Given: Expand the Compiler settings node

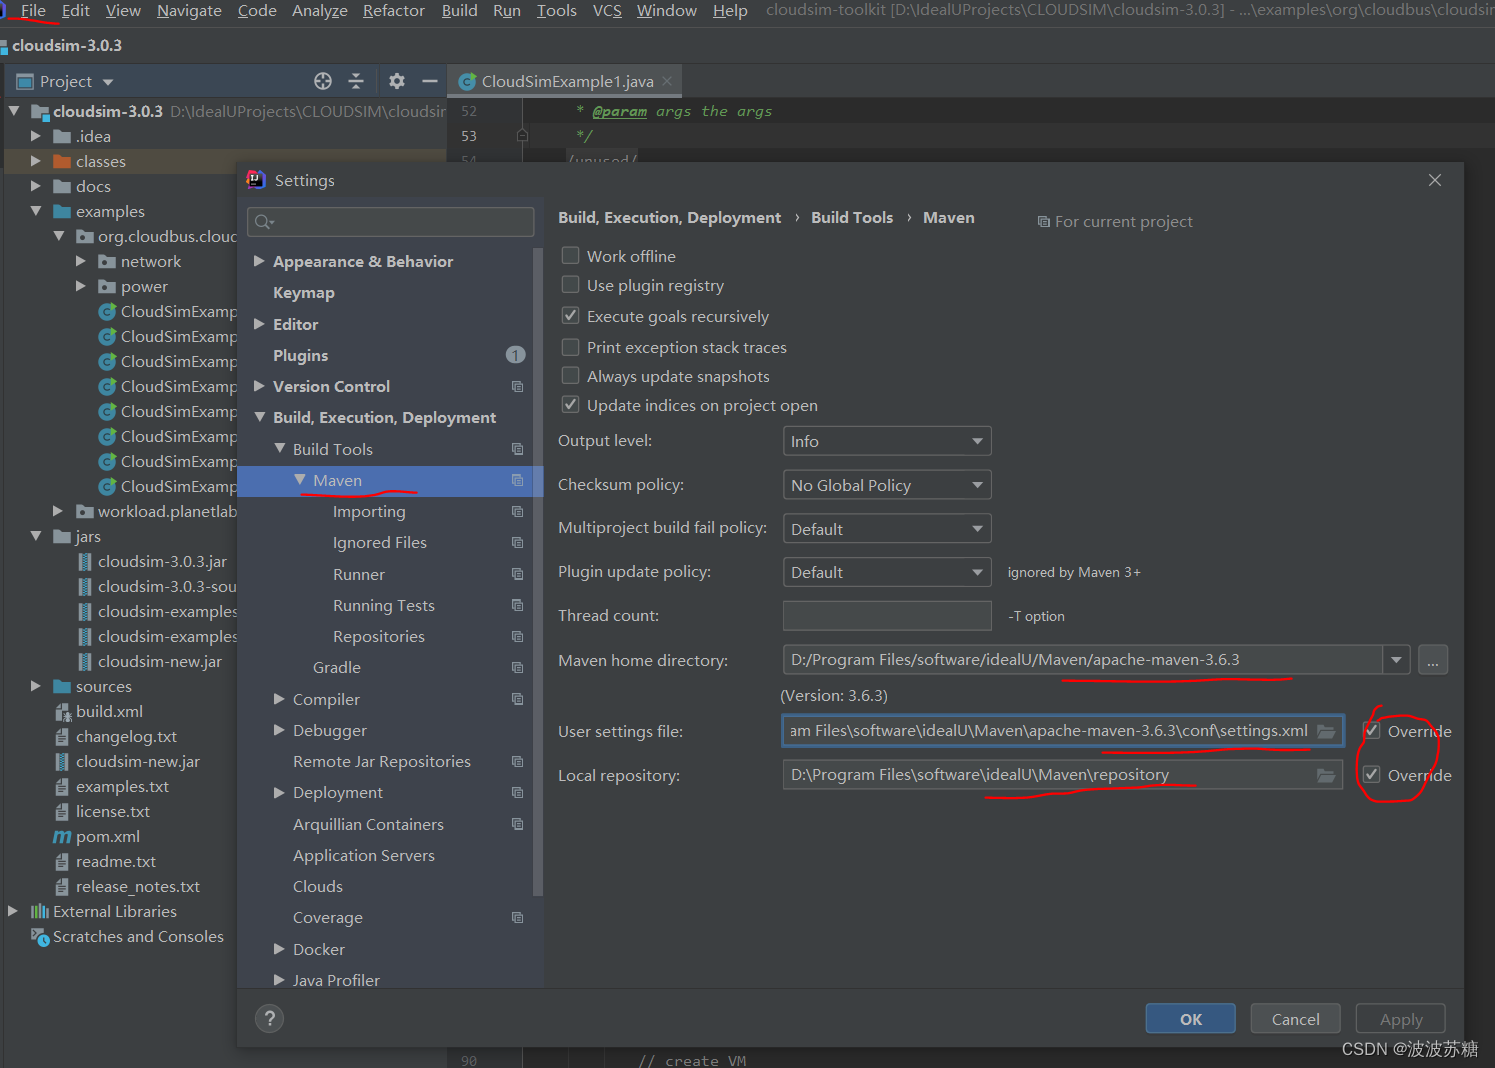Looking at the screenshot, I should (279, 699).
